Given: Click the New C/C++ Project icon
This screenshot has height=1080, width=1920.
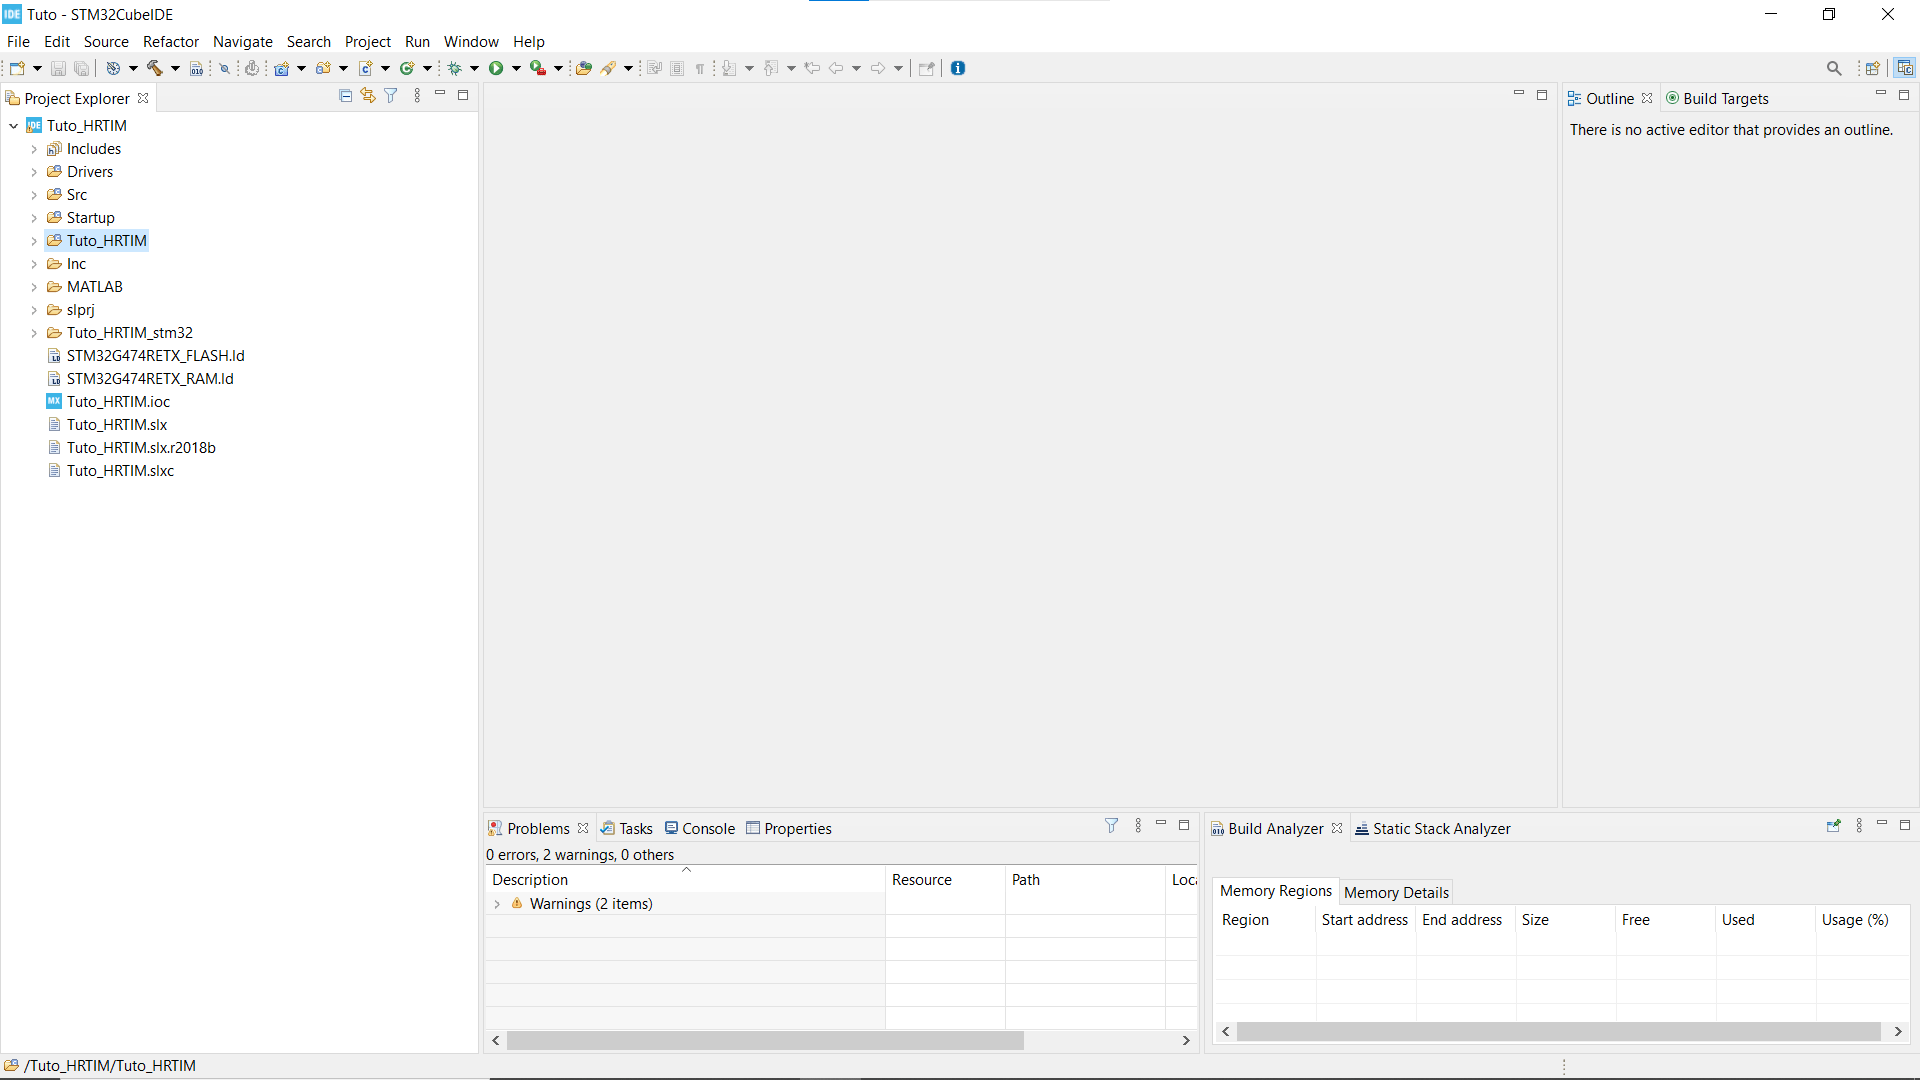Looking at the screenshot, I should 282,68.
